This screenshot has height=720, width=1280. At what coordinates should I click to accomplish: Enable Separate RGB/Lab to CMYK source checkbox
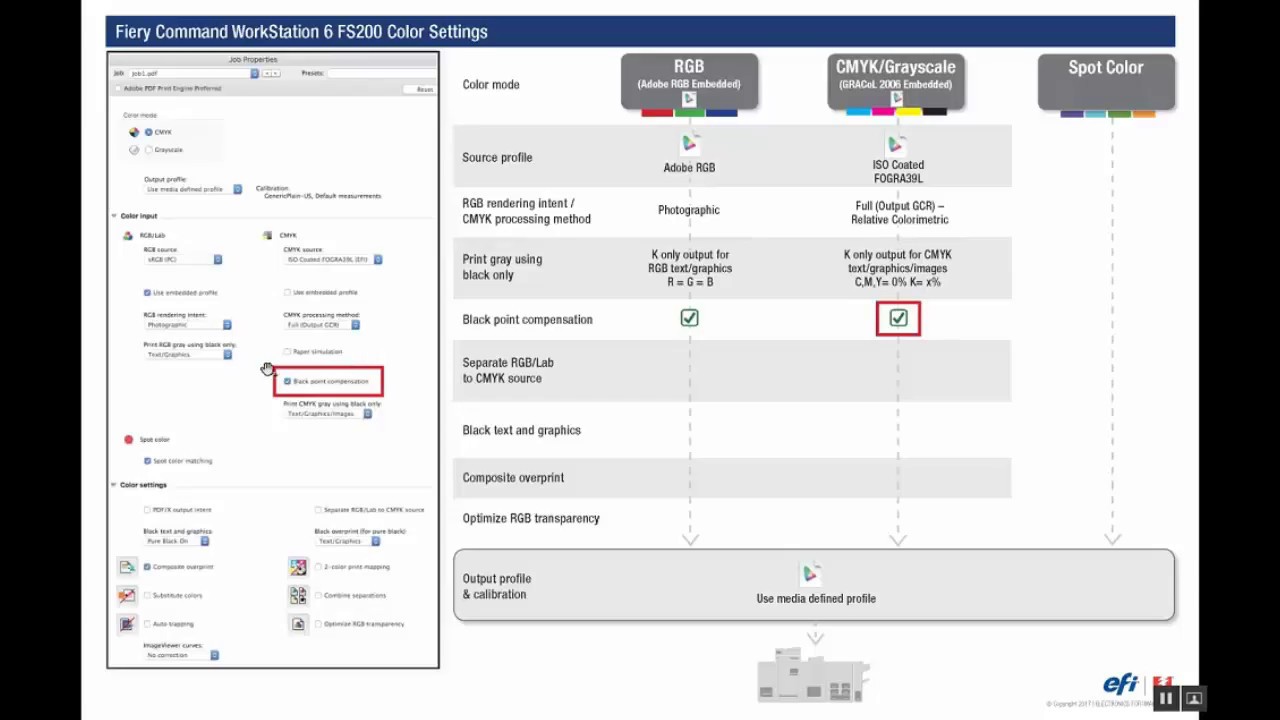tap(318, 510)
